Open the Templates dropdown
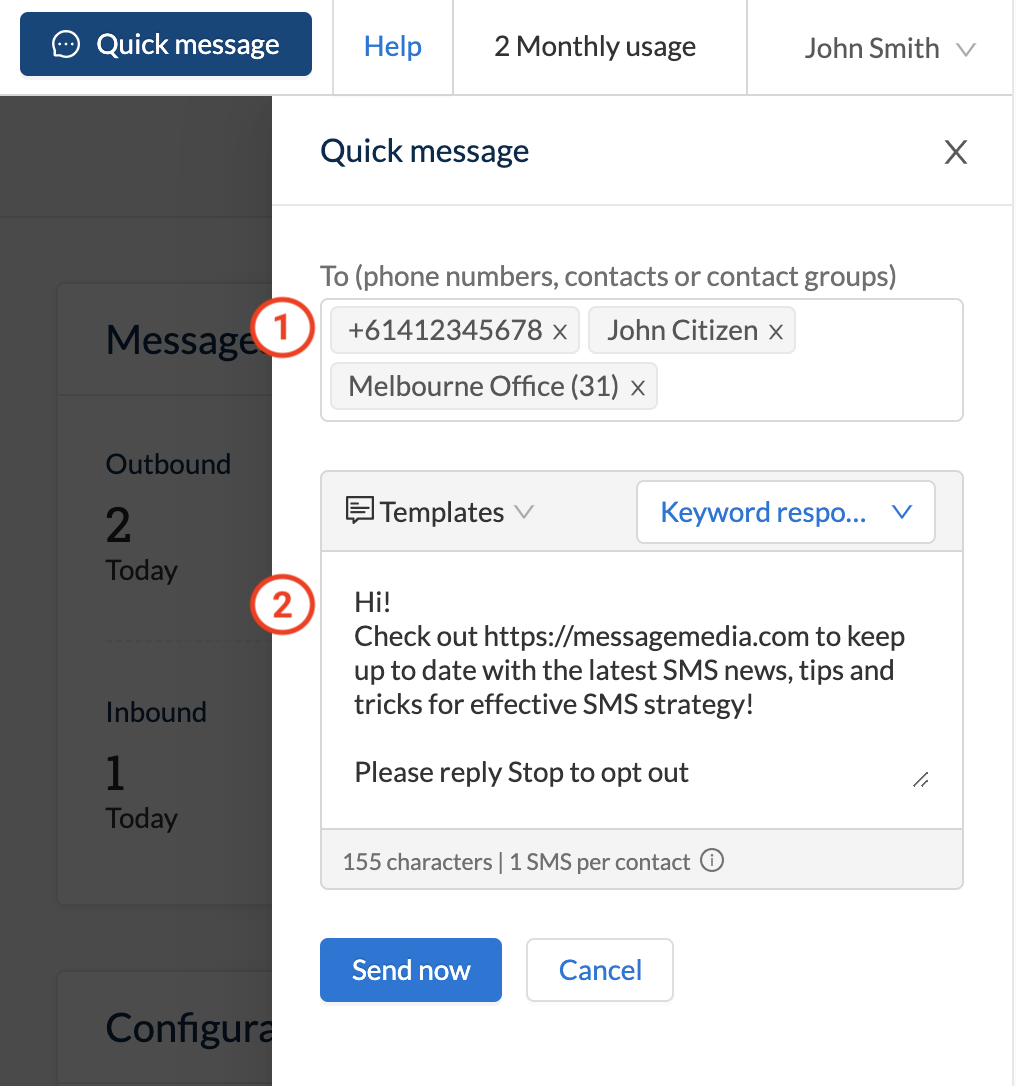The image size is (1016, 1086). [525, 511]
